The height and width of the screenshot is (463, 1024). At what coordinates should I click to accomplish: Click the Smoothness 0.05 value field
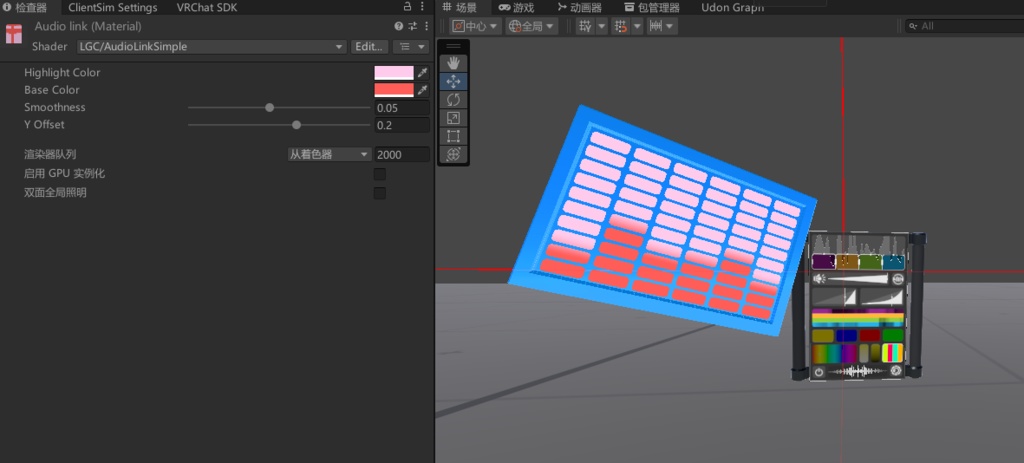point(402,108)
